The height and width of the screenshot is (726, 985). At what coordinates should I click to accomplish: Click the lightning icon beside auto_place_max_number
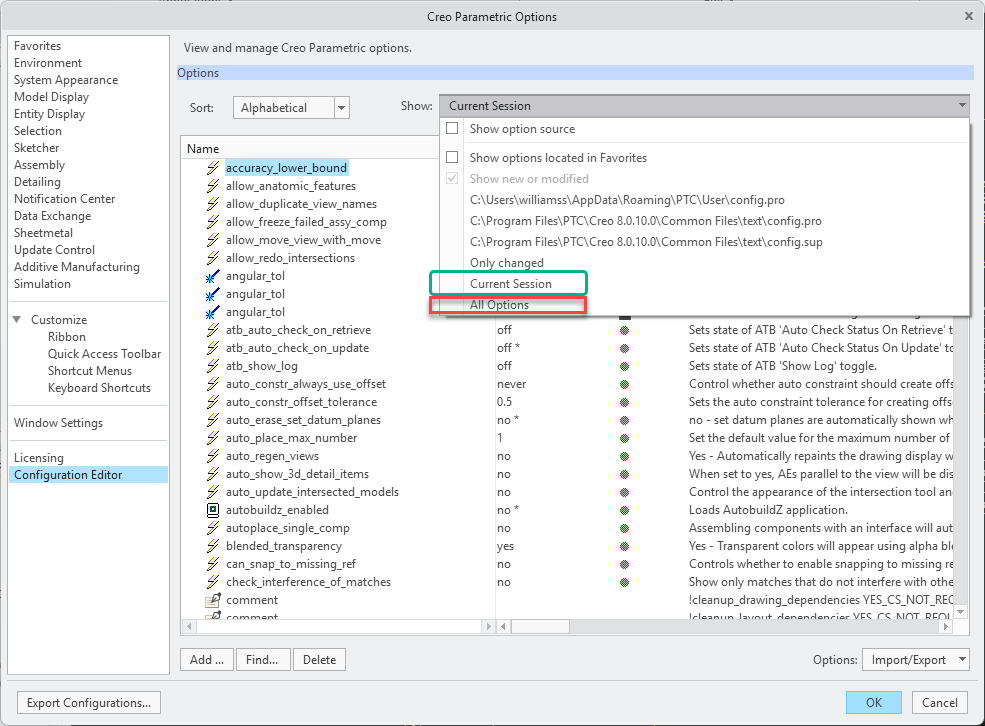point(213,438)
